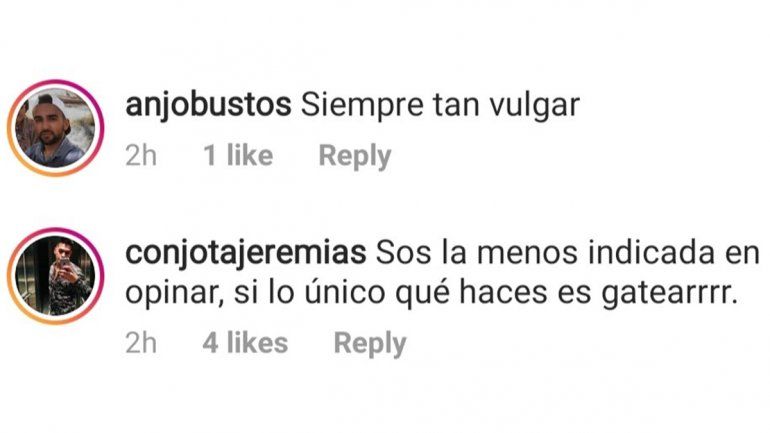Select the 'Siempre tan vulgar' comment text
The height and width of the screenshot is (433, 770).
click(440, 106)
